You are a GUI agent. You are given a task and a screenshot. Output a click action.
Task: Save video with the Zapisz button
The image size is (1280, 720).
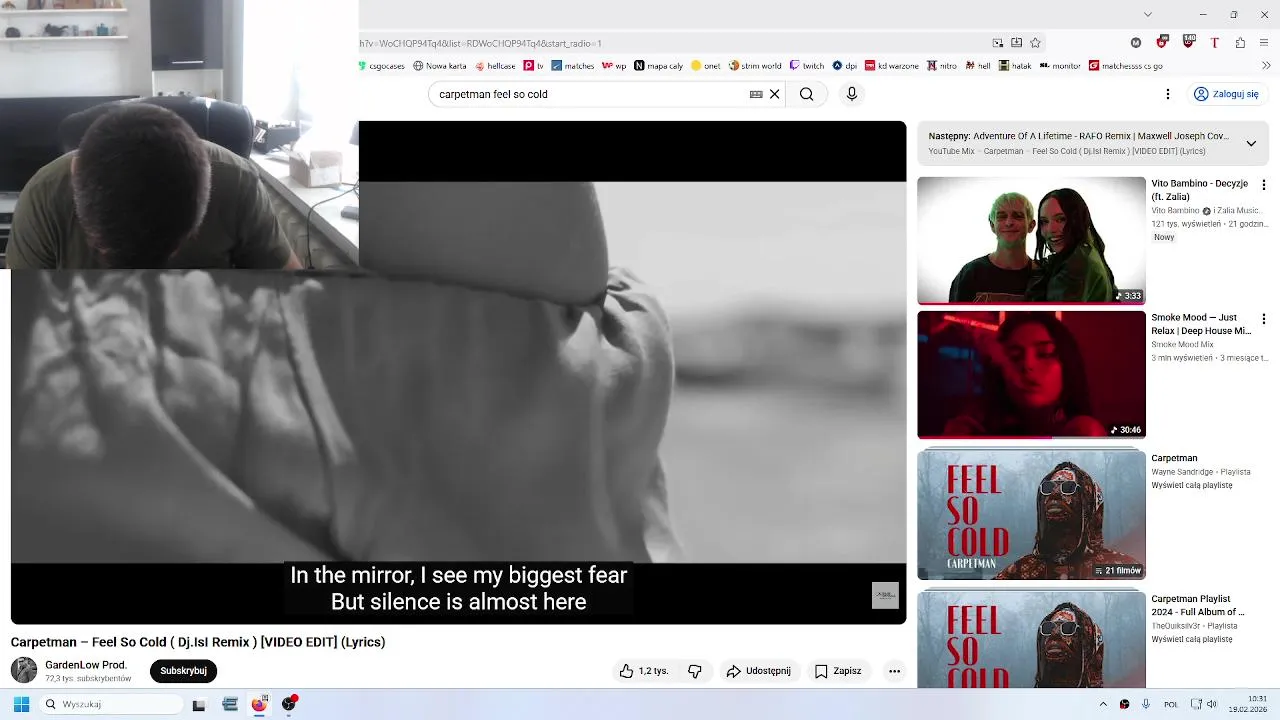point(838,671)
